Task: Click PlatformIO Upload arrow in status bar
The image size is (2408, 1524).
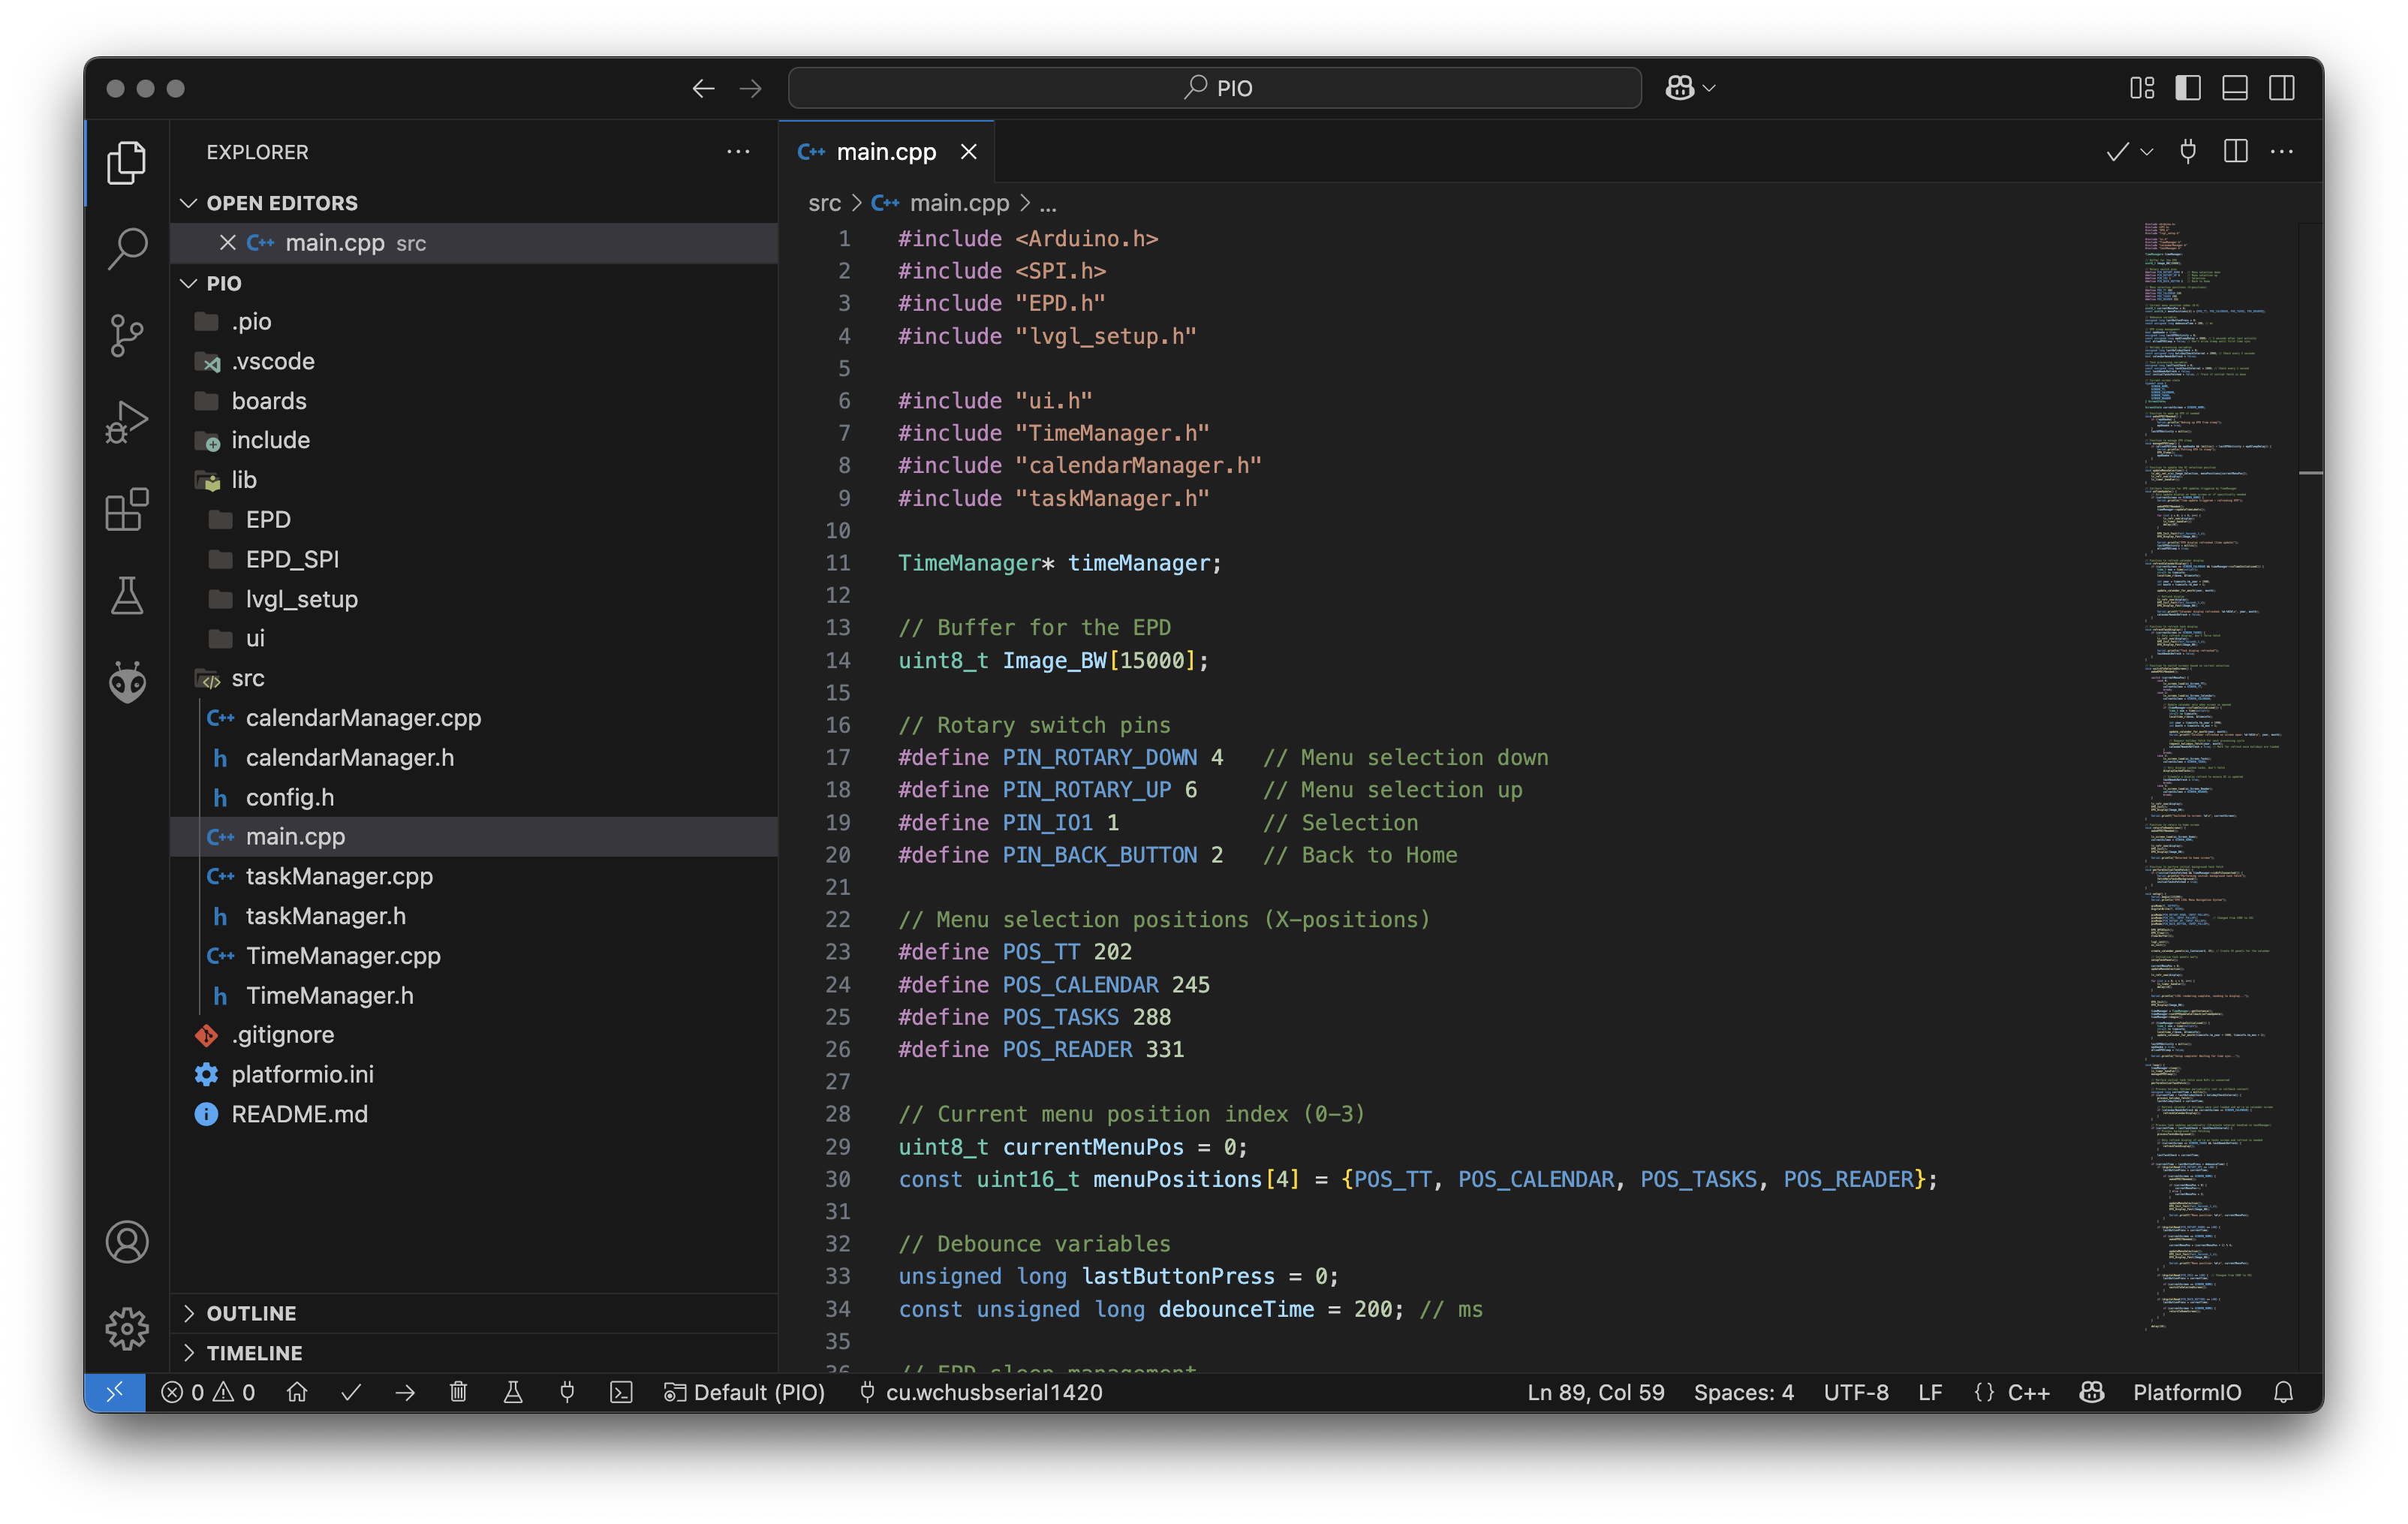Action: coord(405,1392)
